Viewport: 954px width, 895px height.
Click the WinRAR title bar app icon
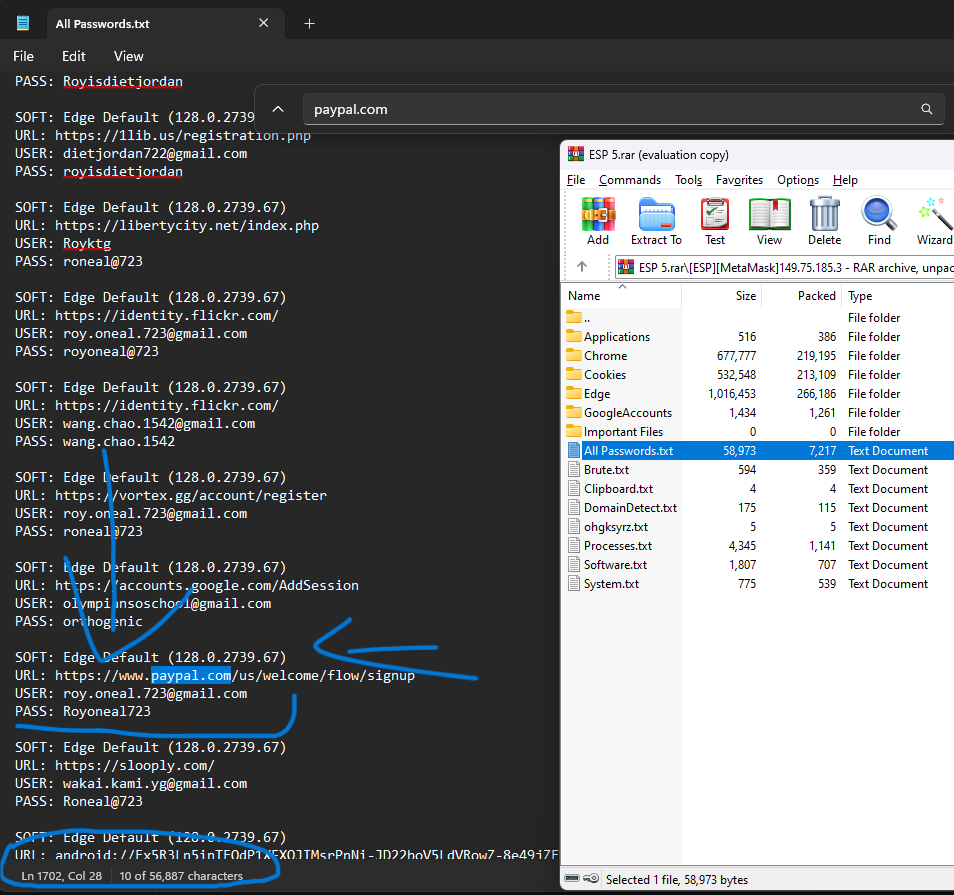coord(575,154)
